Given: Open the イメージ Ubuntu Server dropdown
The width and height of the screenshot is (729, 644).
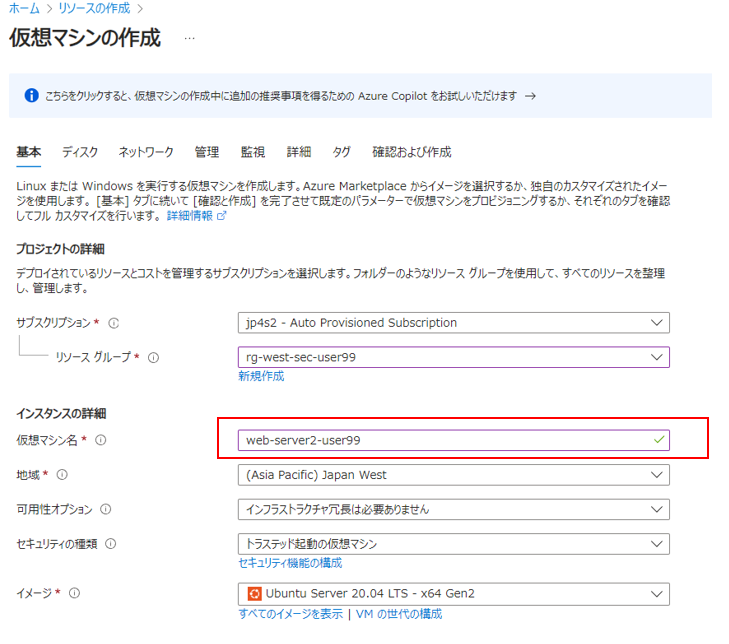Looking at the screenshot, I should click(453, 594).
